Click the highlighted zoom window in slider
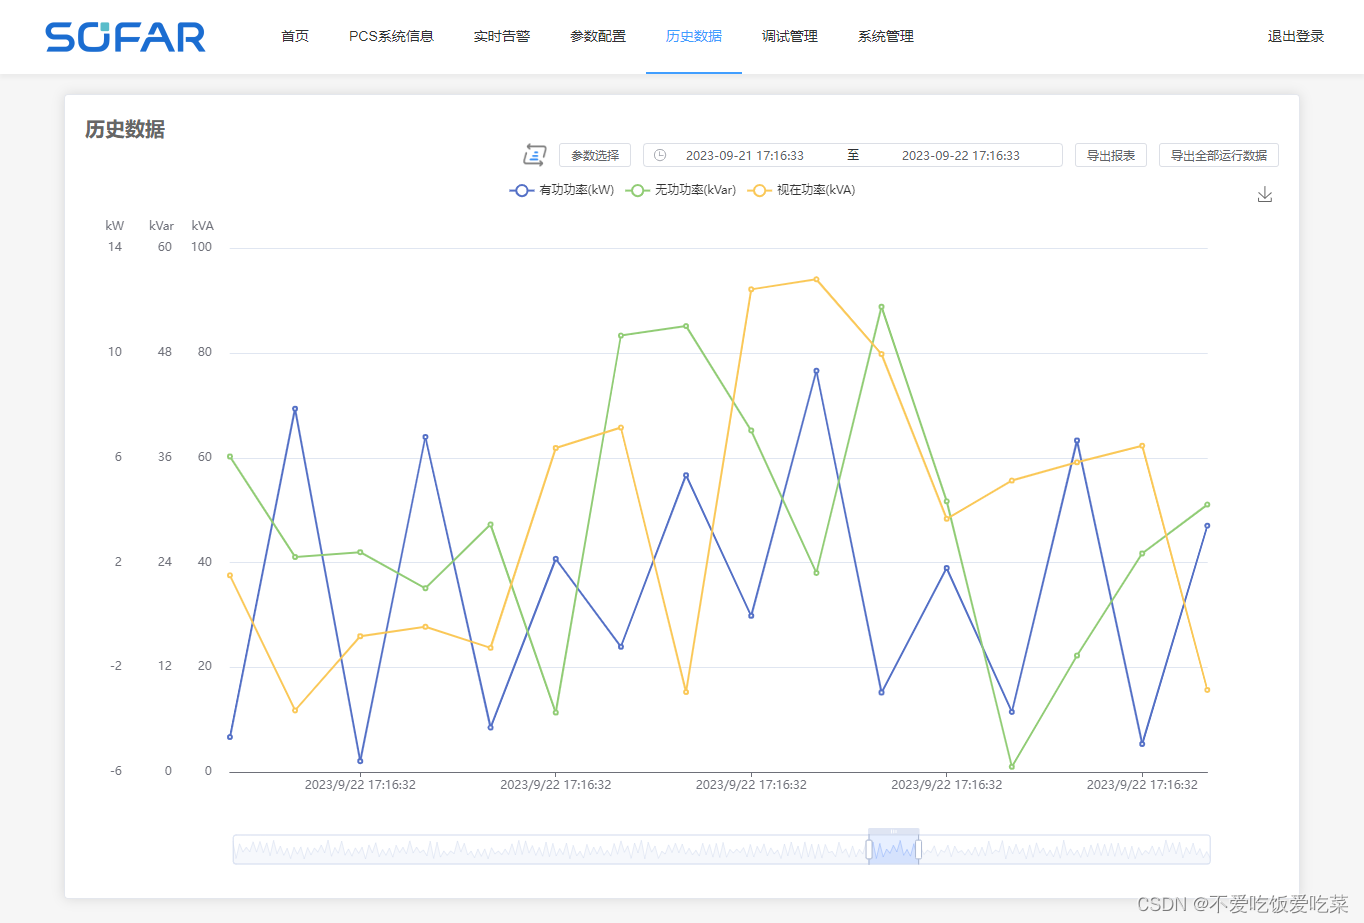This screenshot has height=923, width=1364. (x=893, y=849)
